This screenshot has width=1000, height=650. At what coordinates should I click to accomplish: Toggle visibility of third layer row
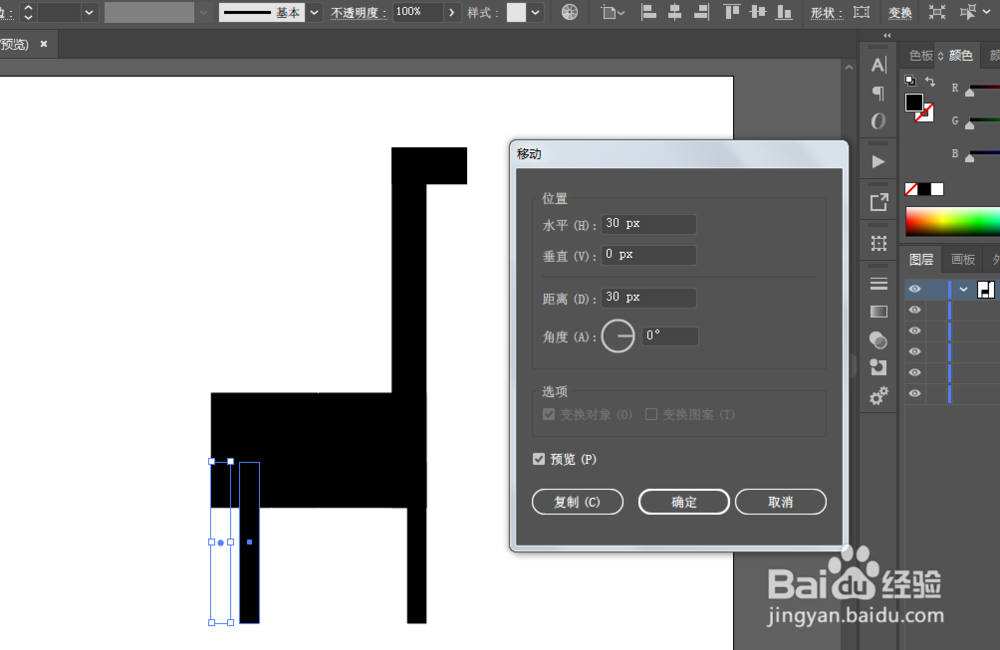915,330
